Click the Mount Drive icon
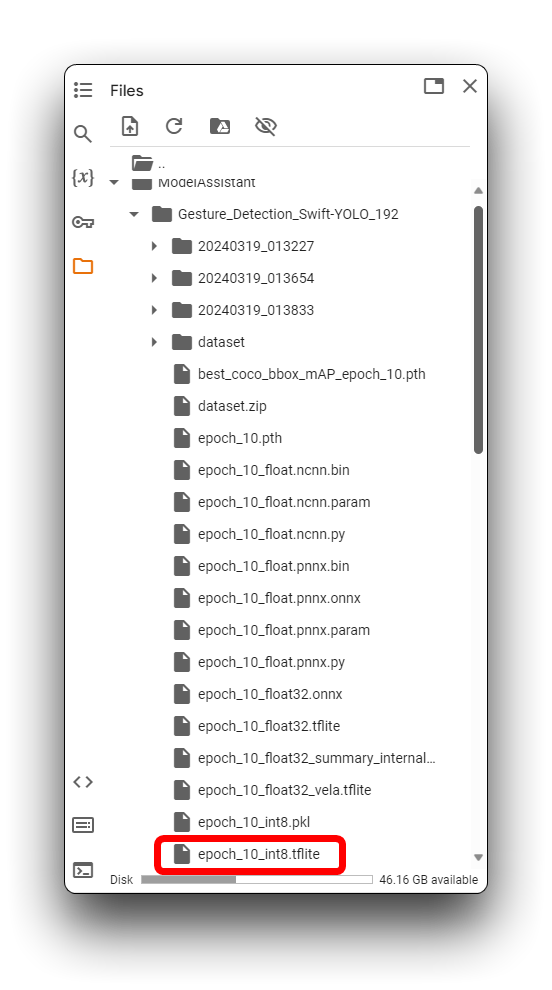This screenshot has width=552, height=990. pos(220,126)
